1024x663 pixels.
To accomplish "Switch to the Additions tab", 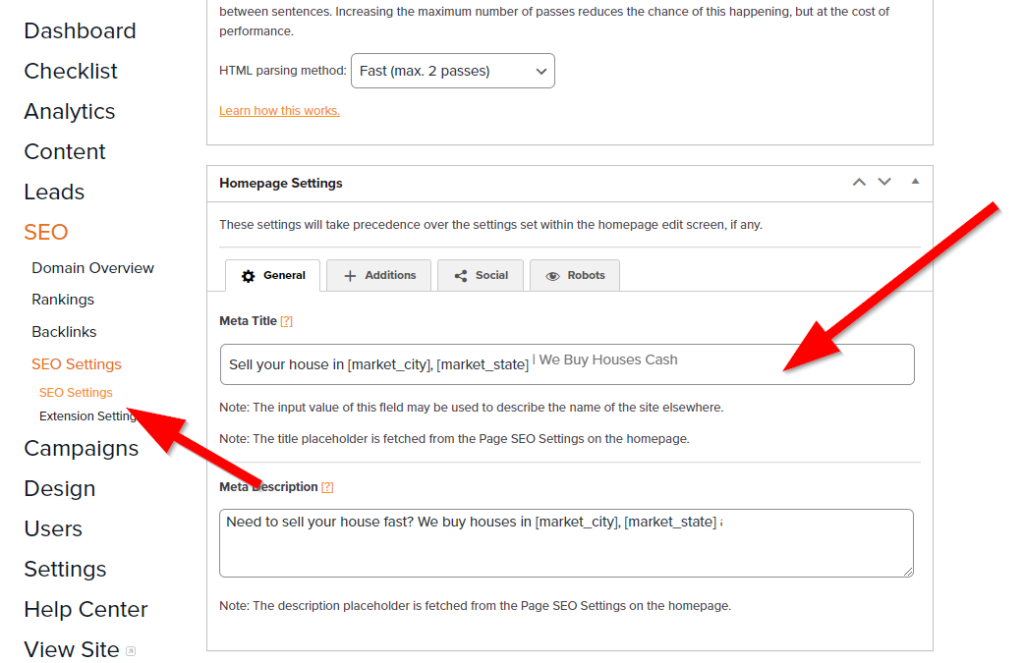I will point(379,276).
